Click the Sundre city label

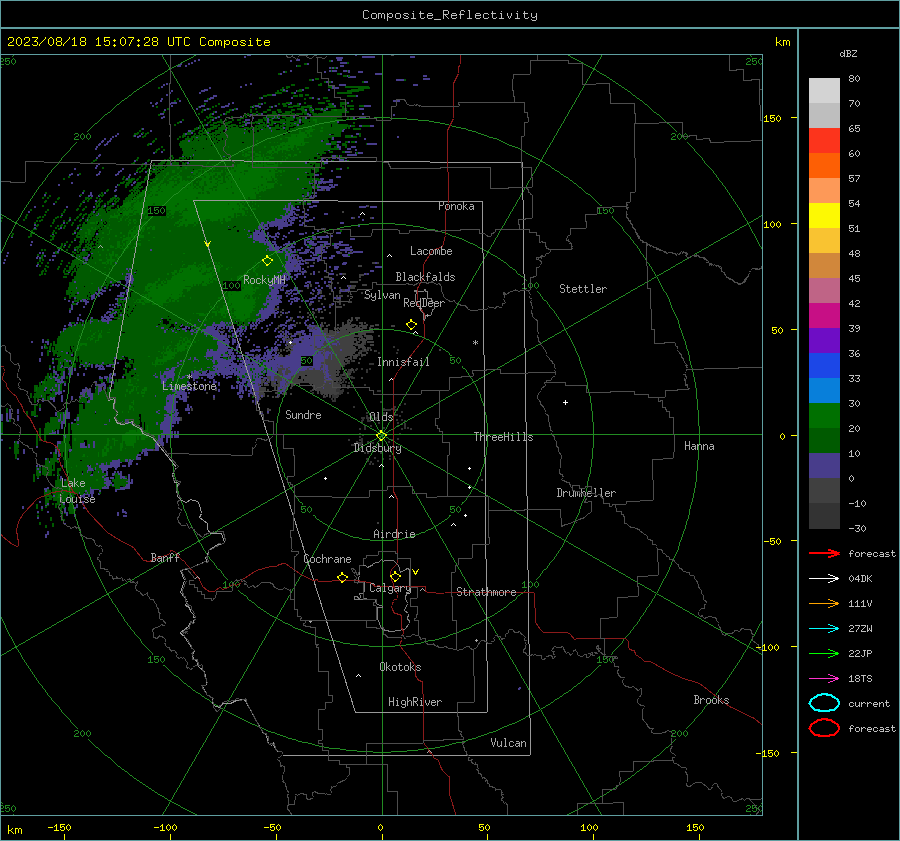click(303, 414)
